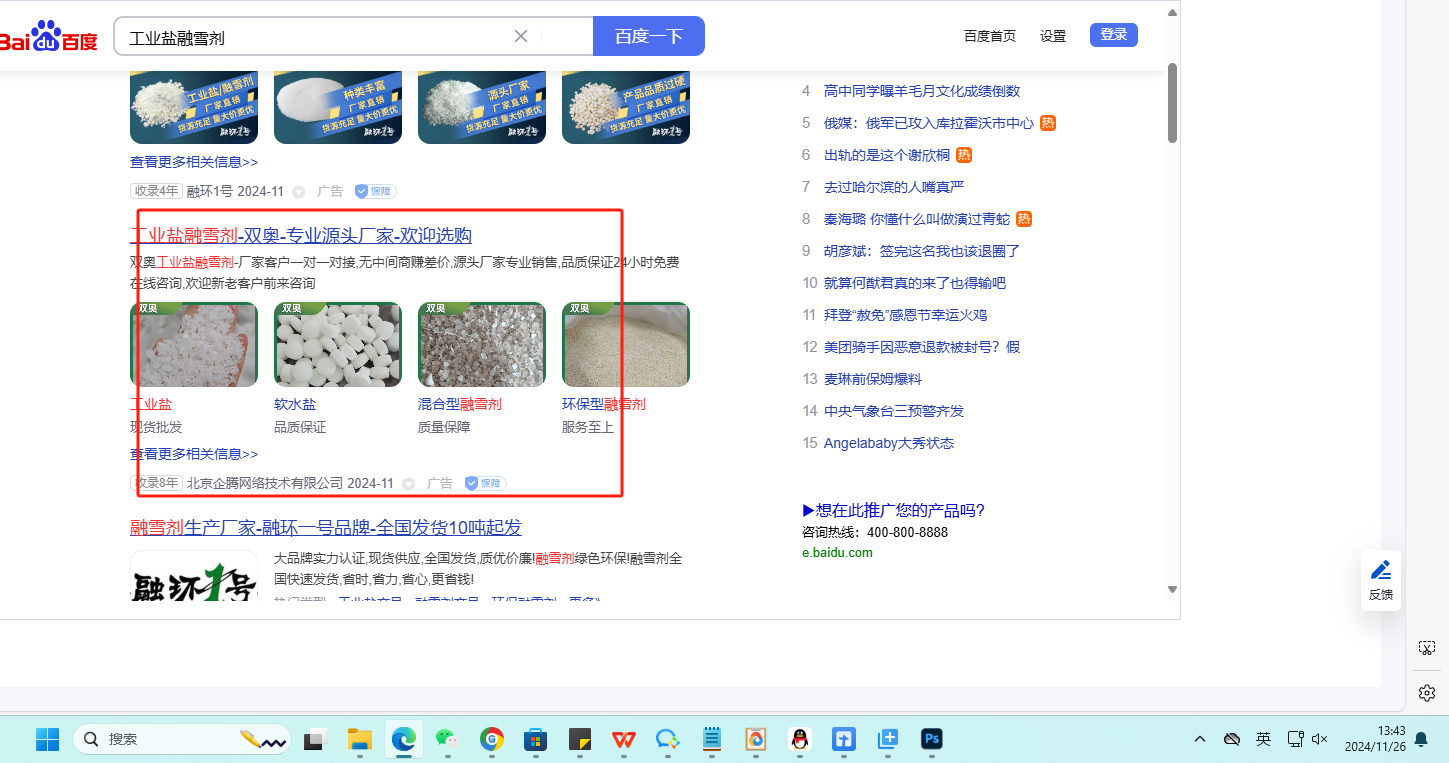1449x763 pixels.
Task: Launch Photoshop from the taskbar
Action: (x=931, y=739)
